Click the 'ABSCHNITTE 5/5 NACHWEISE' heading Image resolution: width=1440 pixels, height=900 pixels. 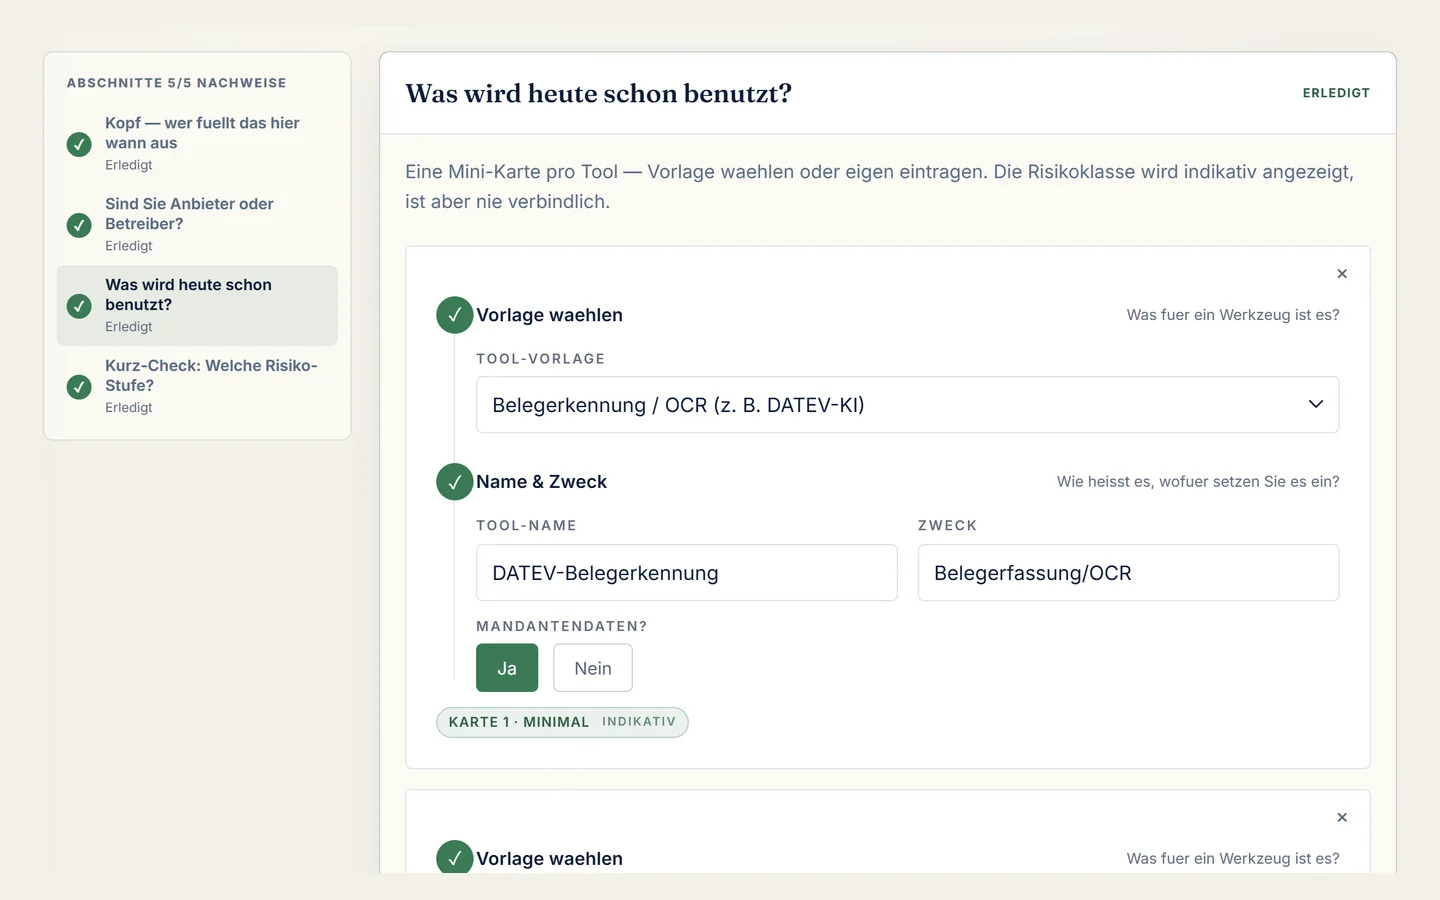pyautogui.click(x=177, y=83)
